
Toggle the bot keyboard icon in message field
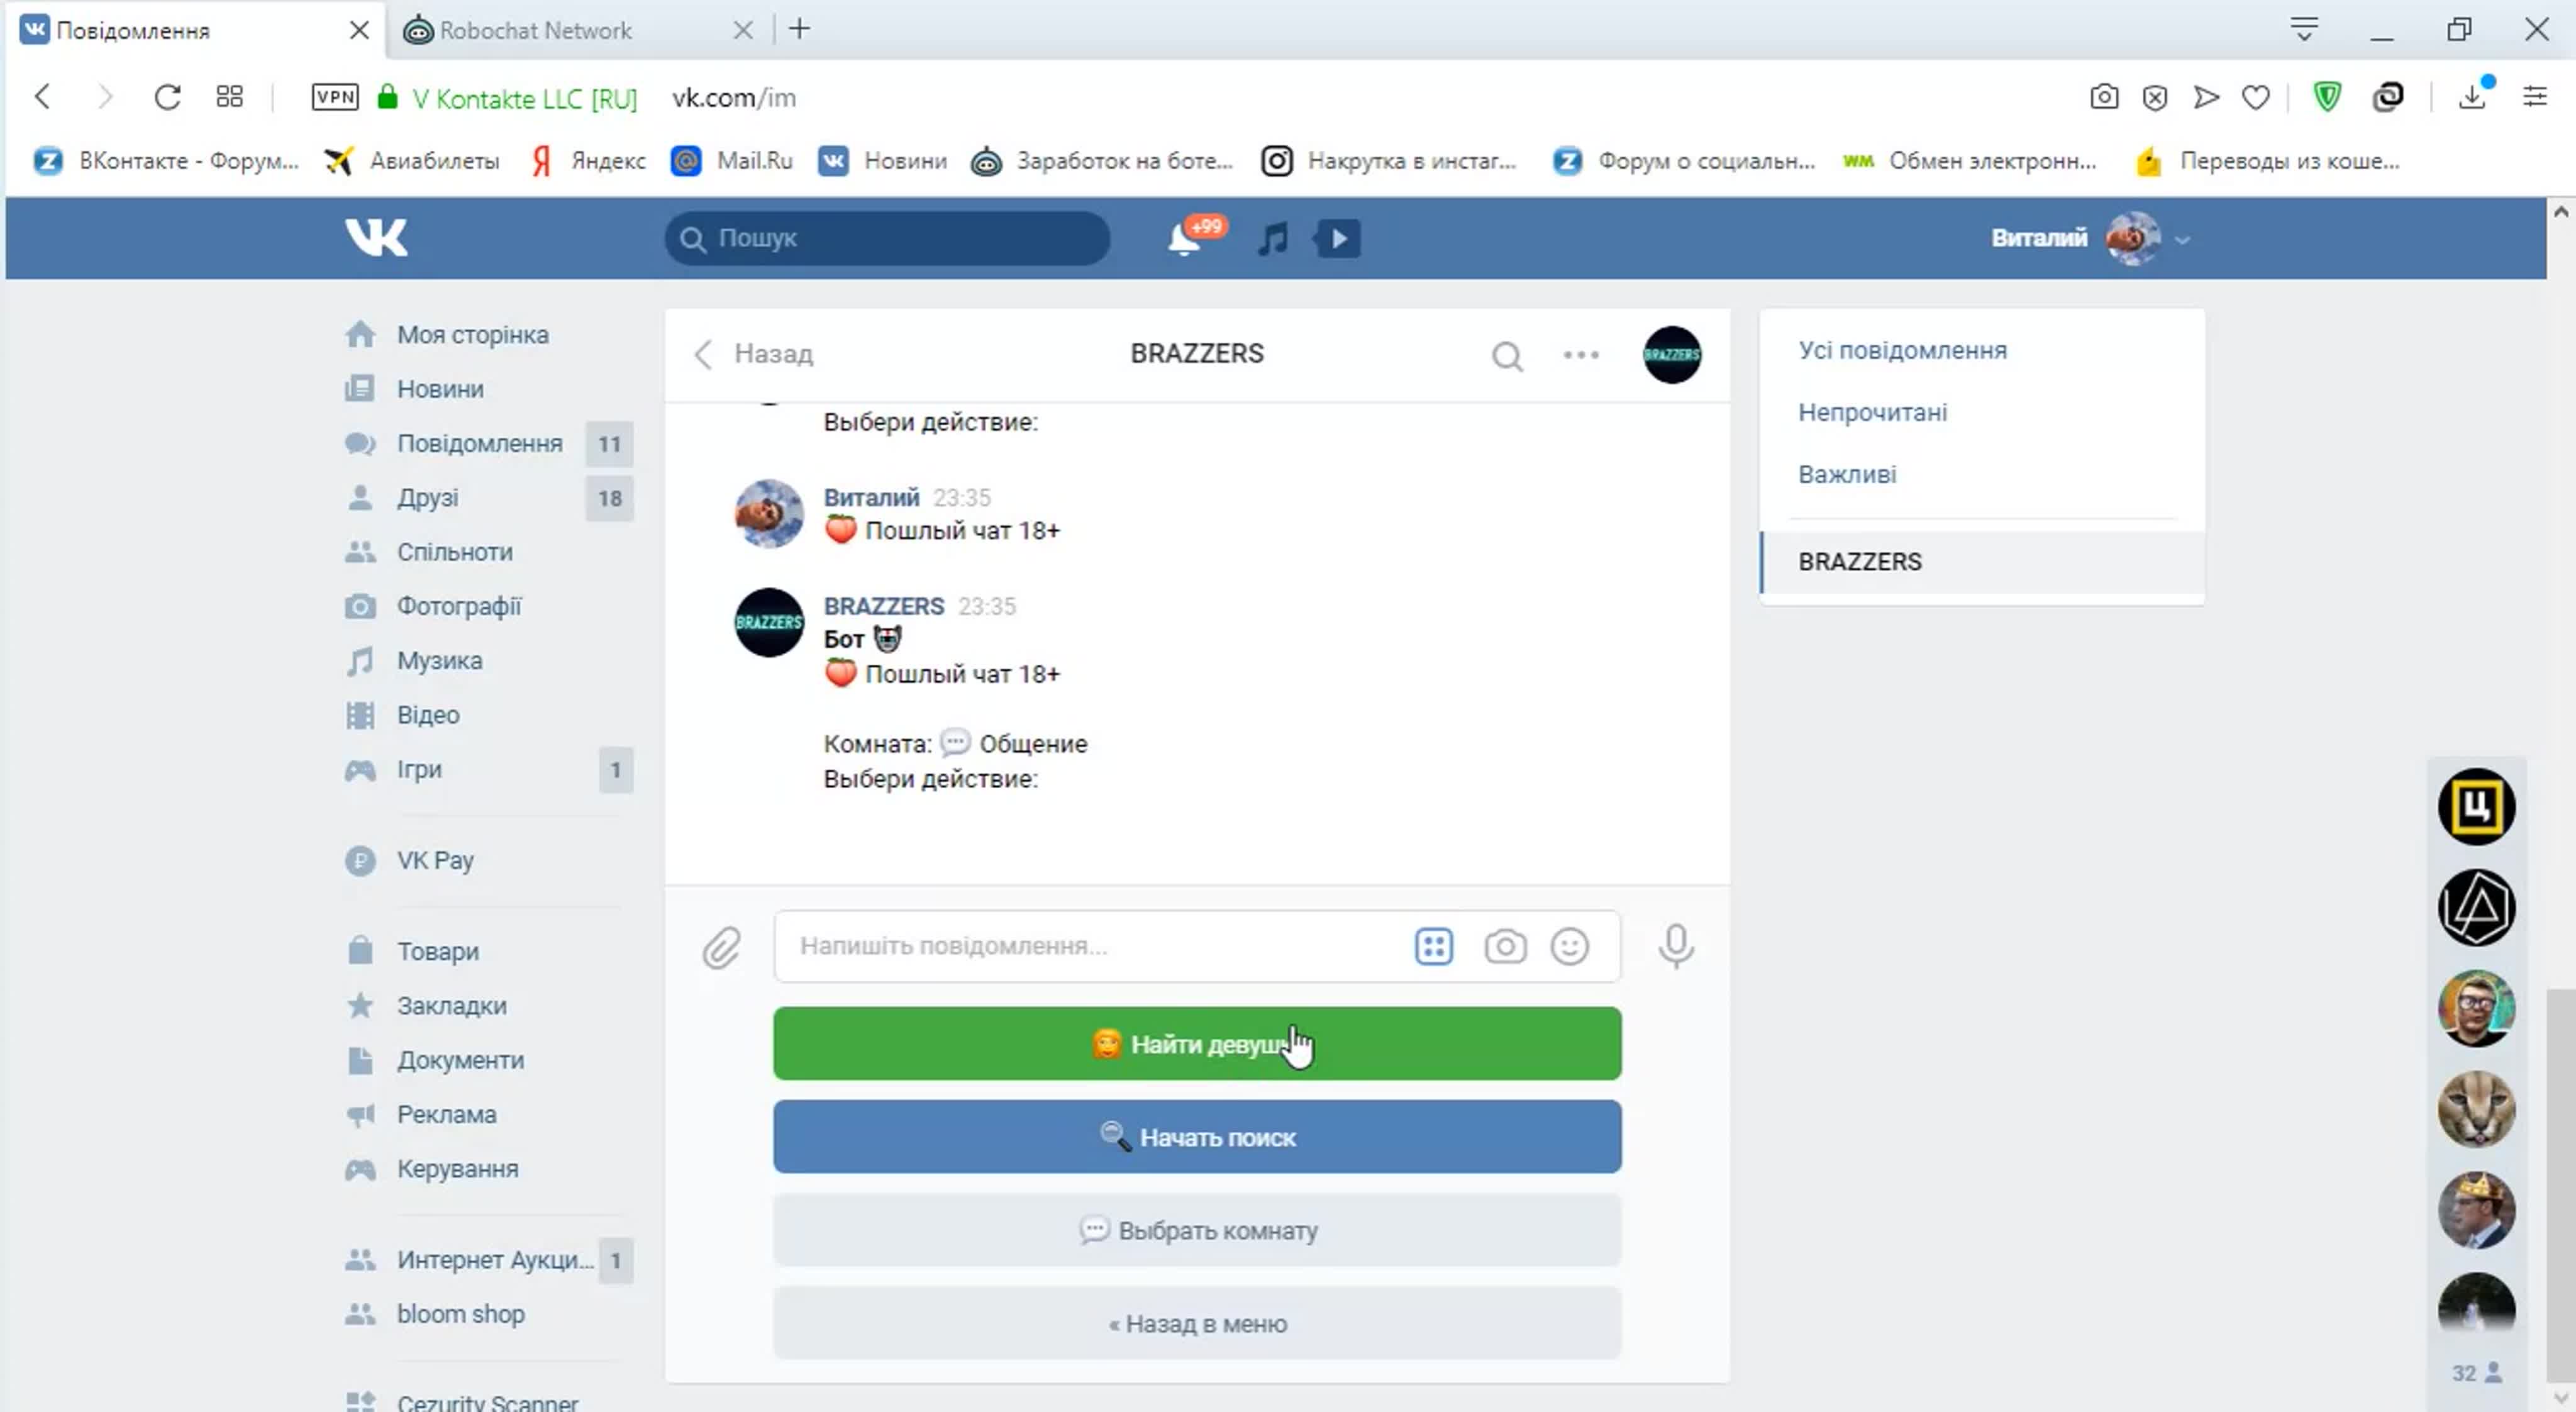coord(1433,946)
